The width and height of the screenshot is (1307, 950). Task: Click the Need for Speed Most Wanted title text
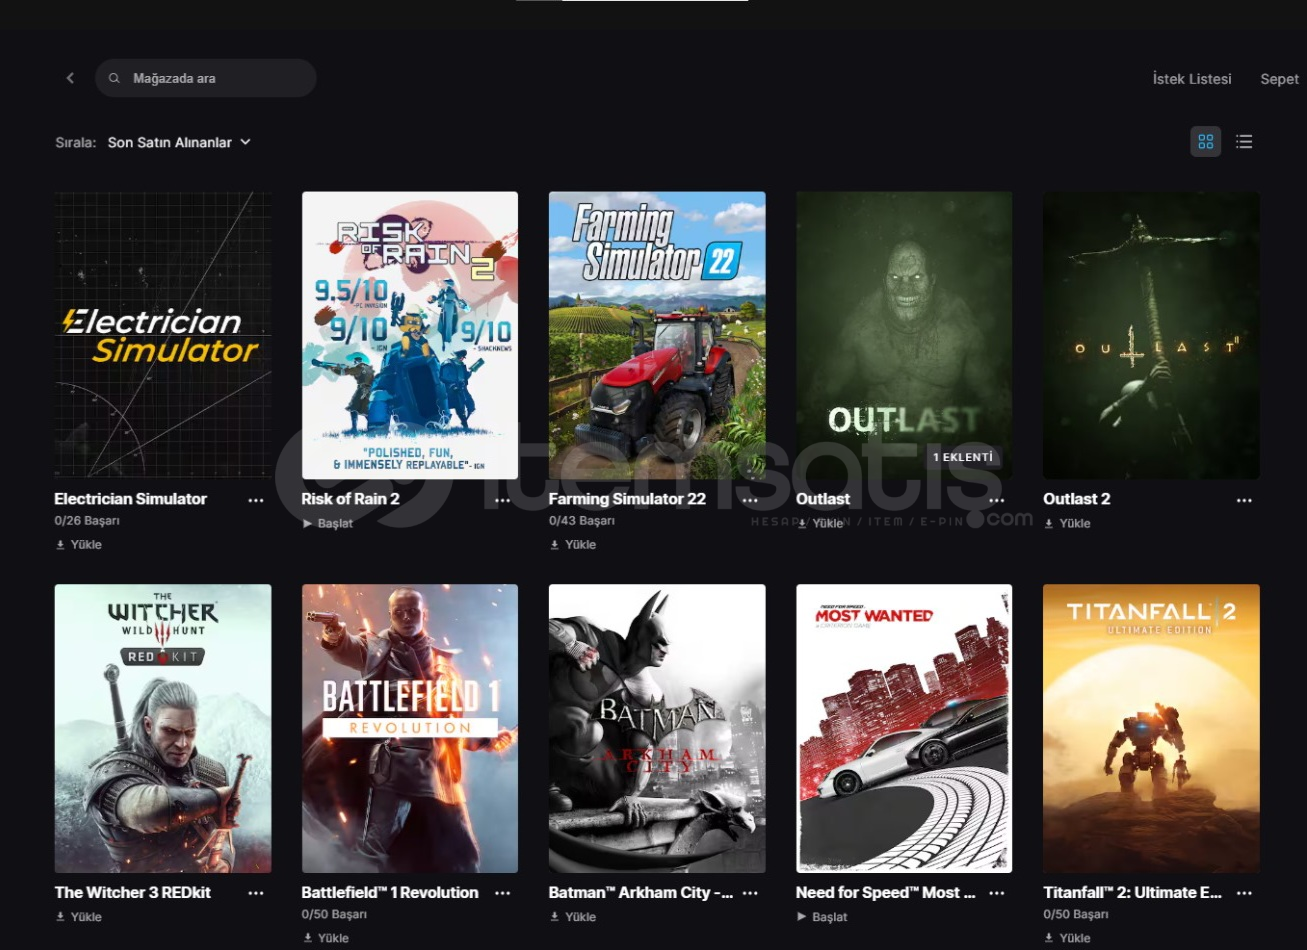click(886, 892)
